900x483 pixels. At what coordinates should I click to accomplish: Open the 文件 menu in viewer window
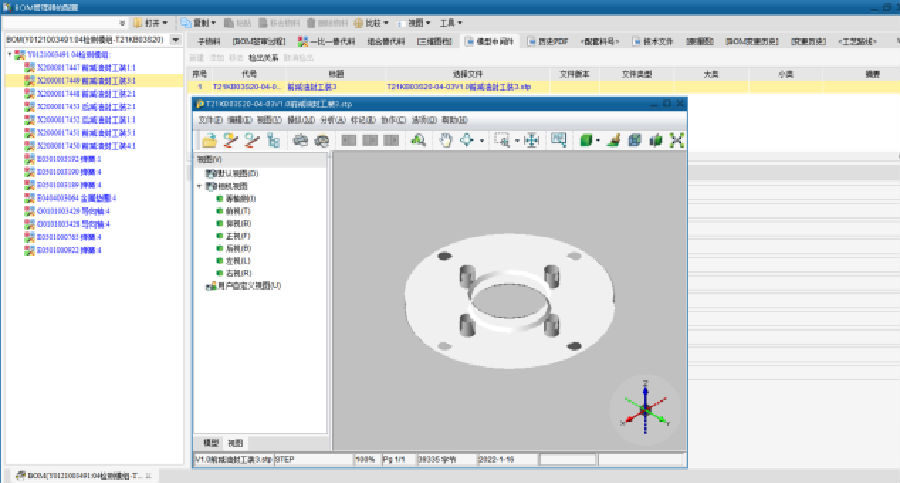pyautogui.click(x=210, y=120)
